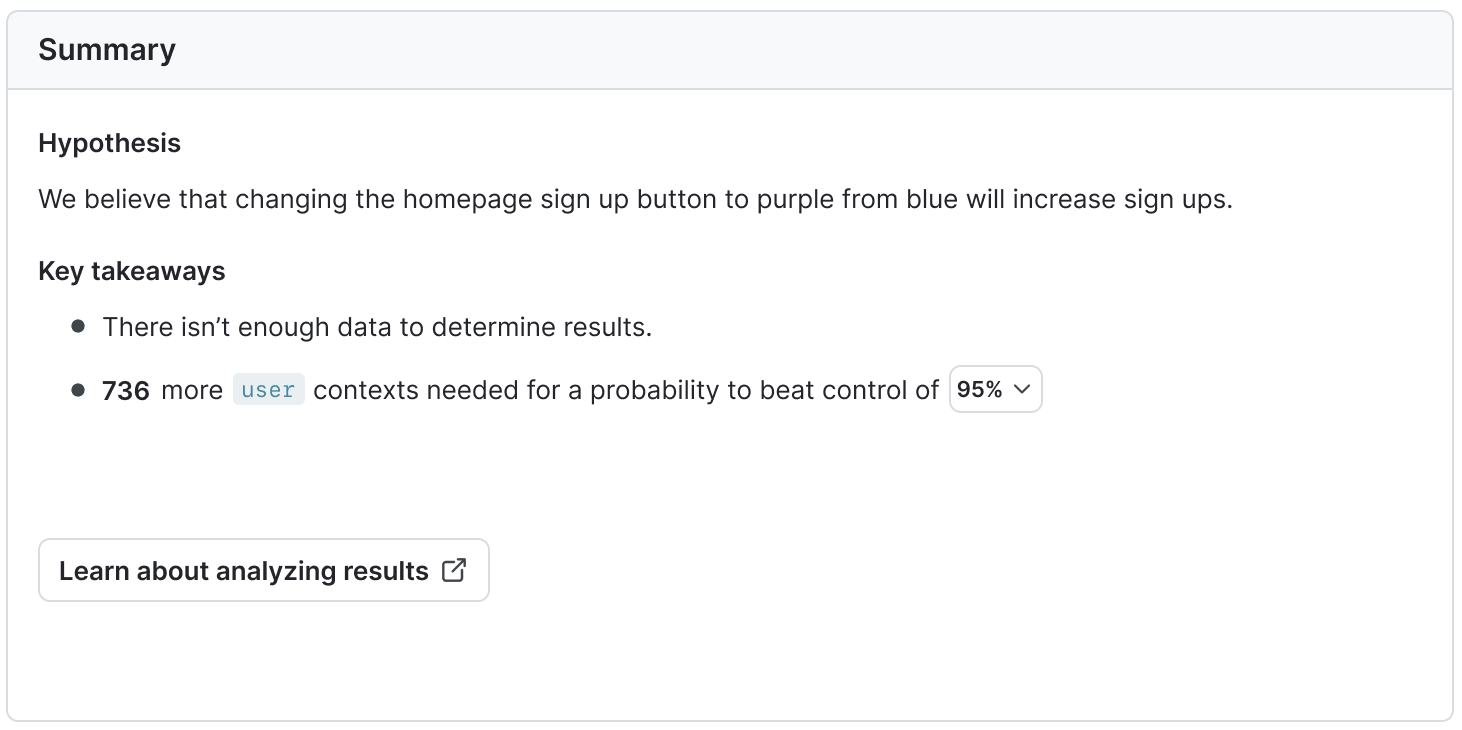Viewport: 1462px width, 730px height.
Task: Select the Key takeaways heading
Action: tap(131, 271)
